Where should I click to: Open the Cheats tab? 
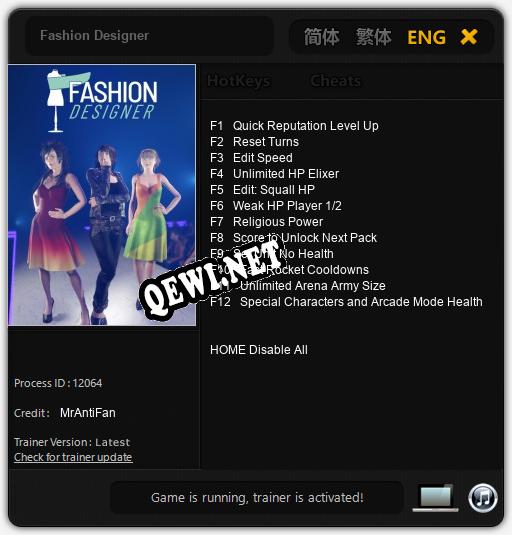336,81
